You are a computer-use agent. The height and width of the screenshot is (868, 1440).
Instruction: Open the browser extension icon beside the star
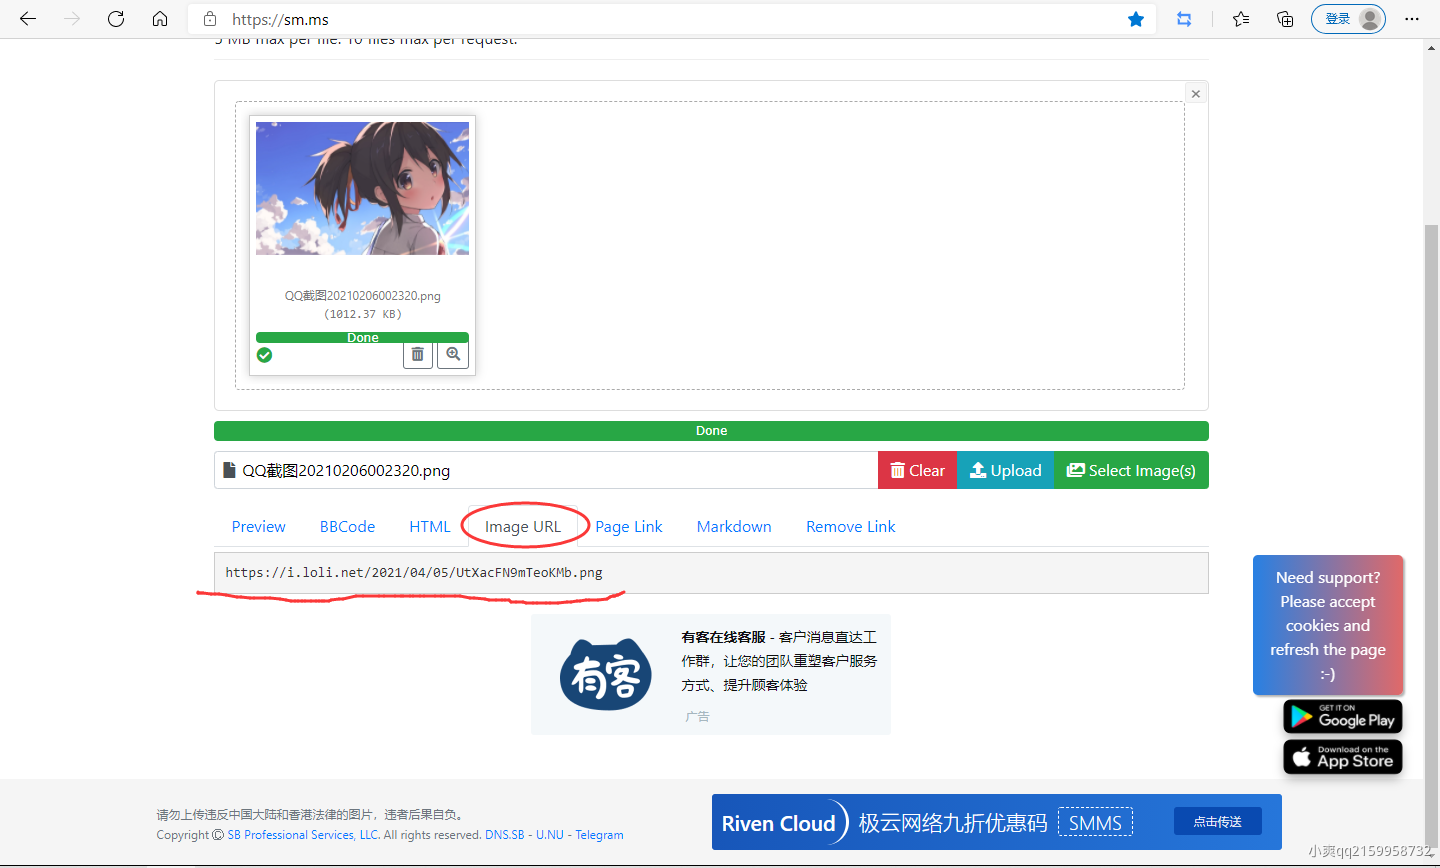click(x=1184, y=19)
